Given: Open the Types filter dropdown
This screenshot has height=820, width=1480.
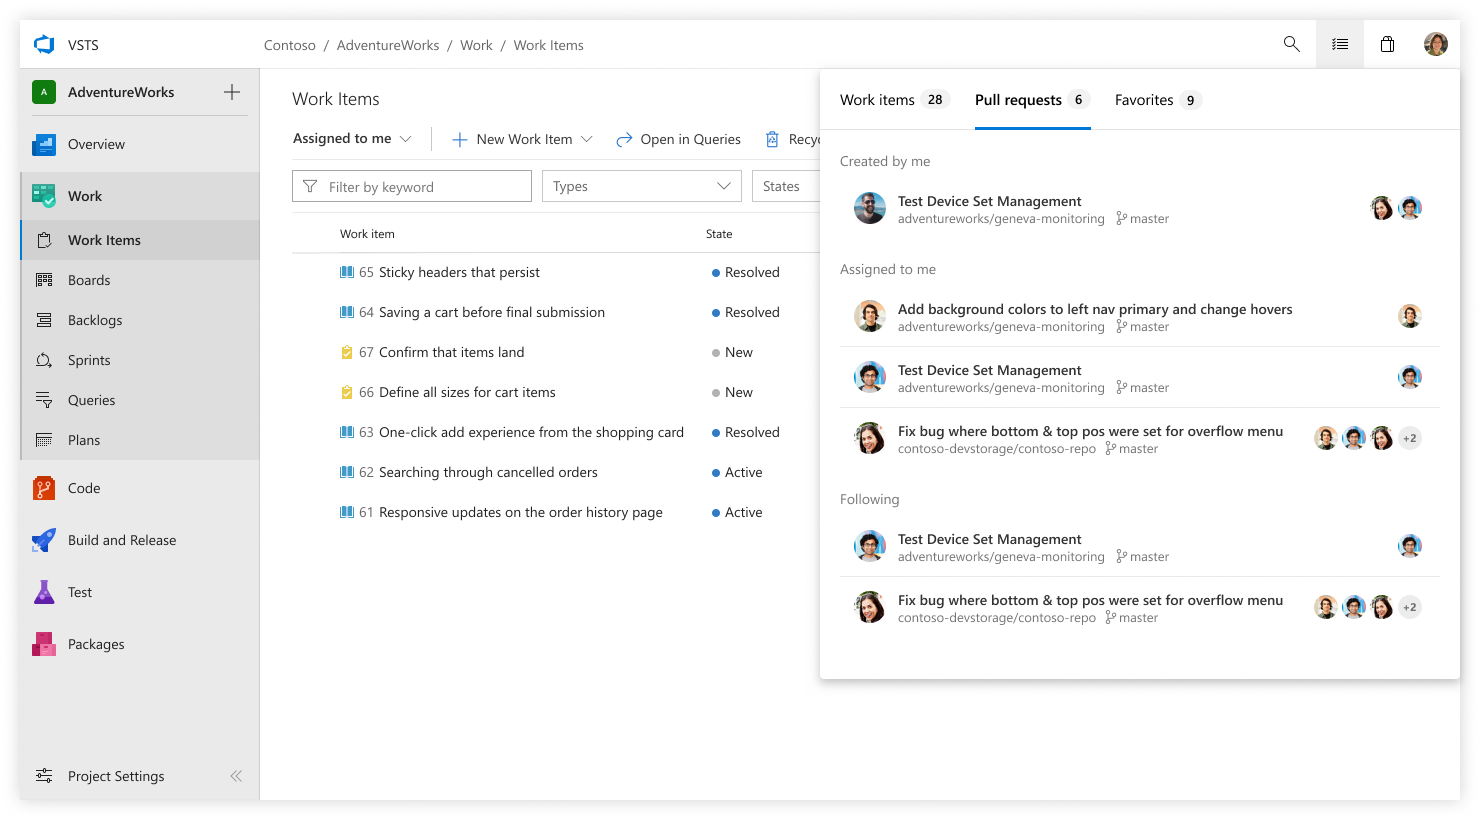Looking at the screenshot, I should [x=642, y=186].
